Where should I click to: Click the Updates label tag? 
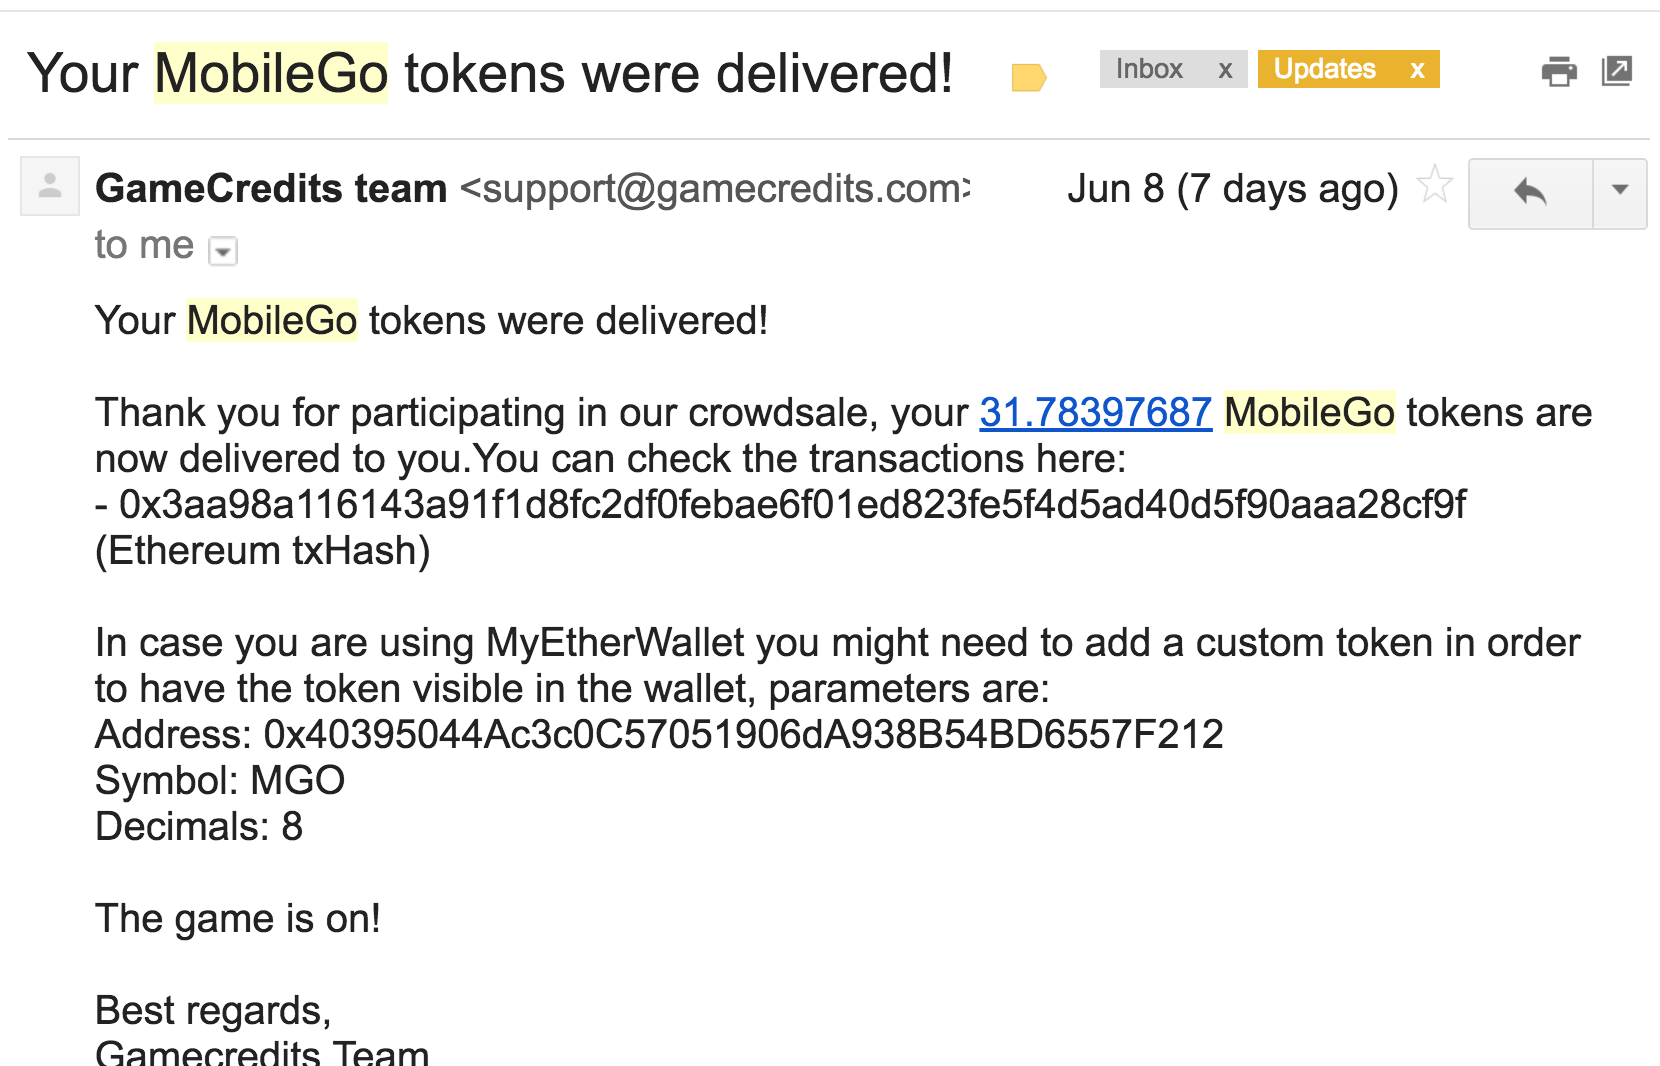click(1324, 69)
